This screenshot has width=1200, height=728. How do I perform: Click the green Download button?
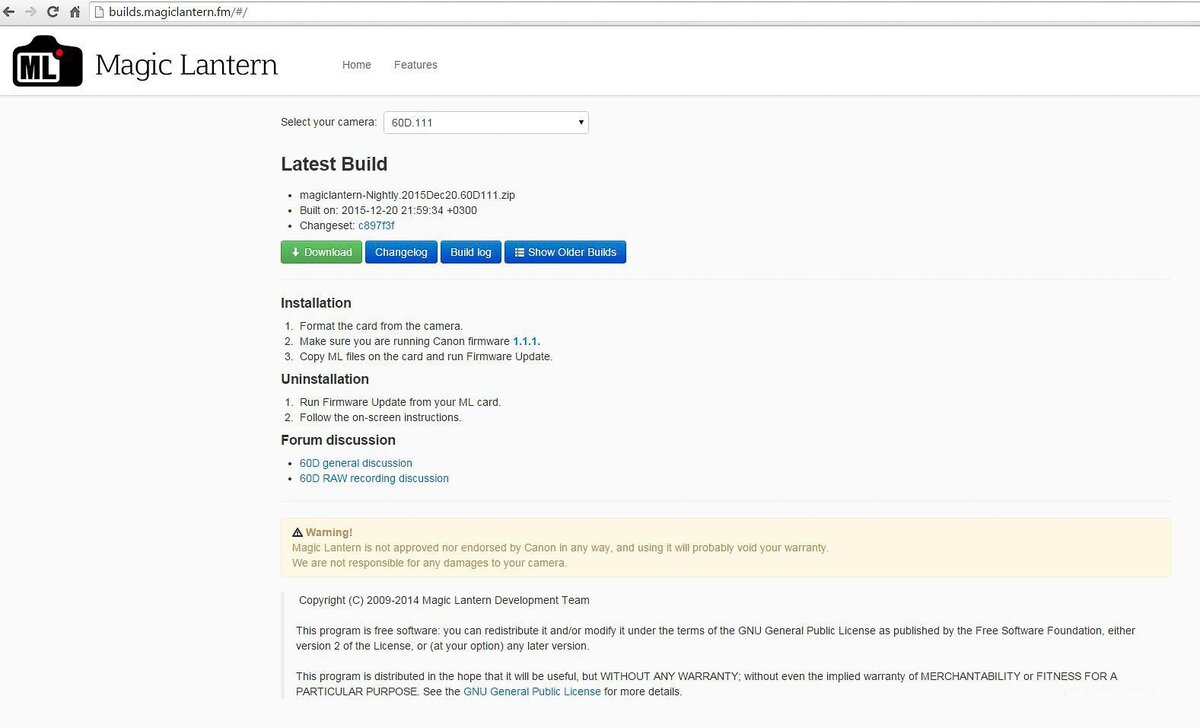click(x=321, y=252)
